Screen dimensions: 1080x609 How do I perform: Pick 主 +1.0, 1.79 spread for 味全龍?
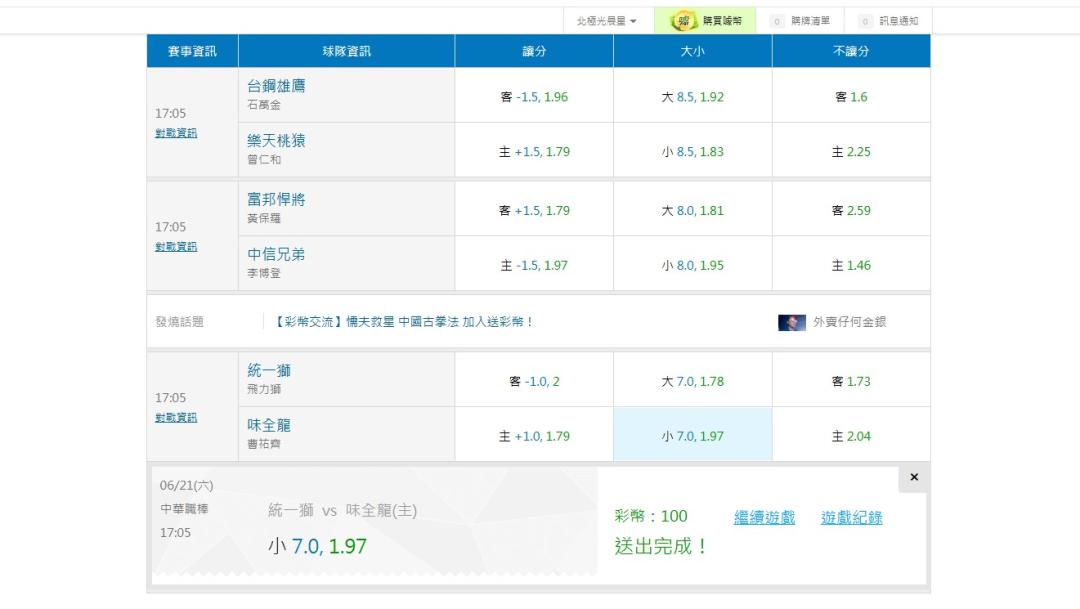(534, 436)
